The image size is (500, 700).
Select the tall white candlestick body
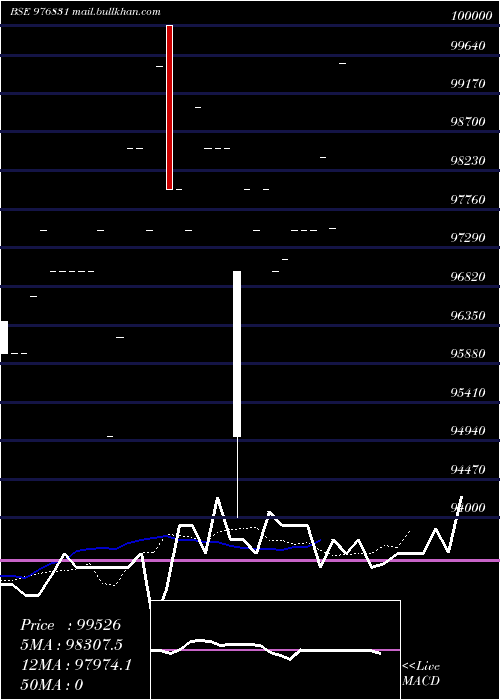237,354
